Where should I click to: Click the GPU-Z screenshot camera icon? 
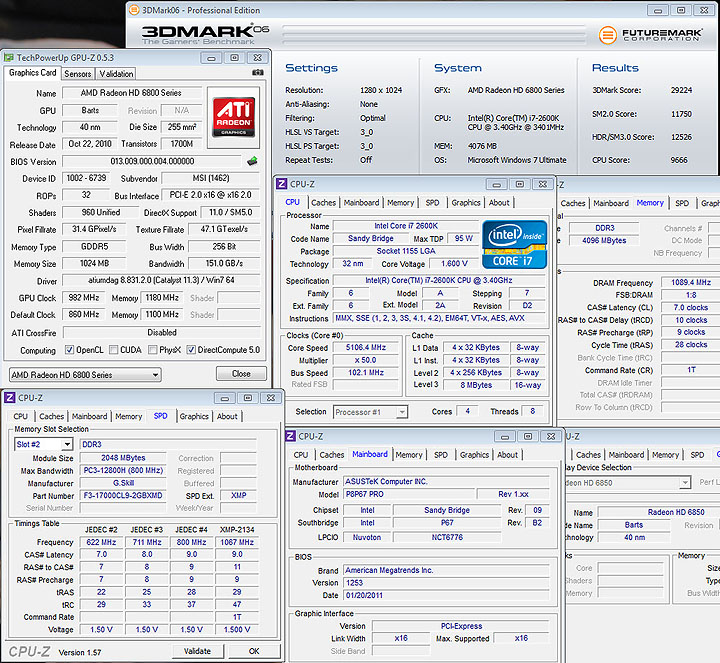[x=258, y=73]
